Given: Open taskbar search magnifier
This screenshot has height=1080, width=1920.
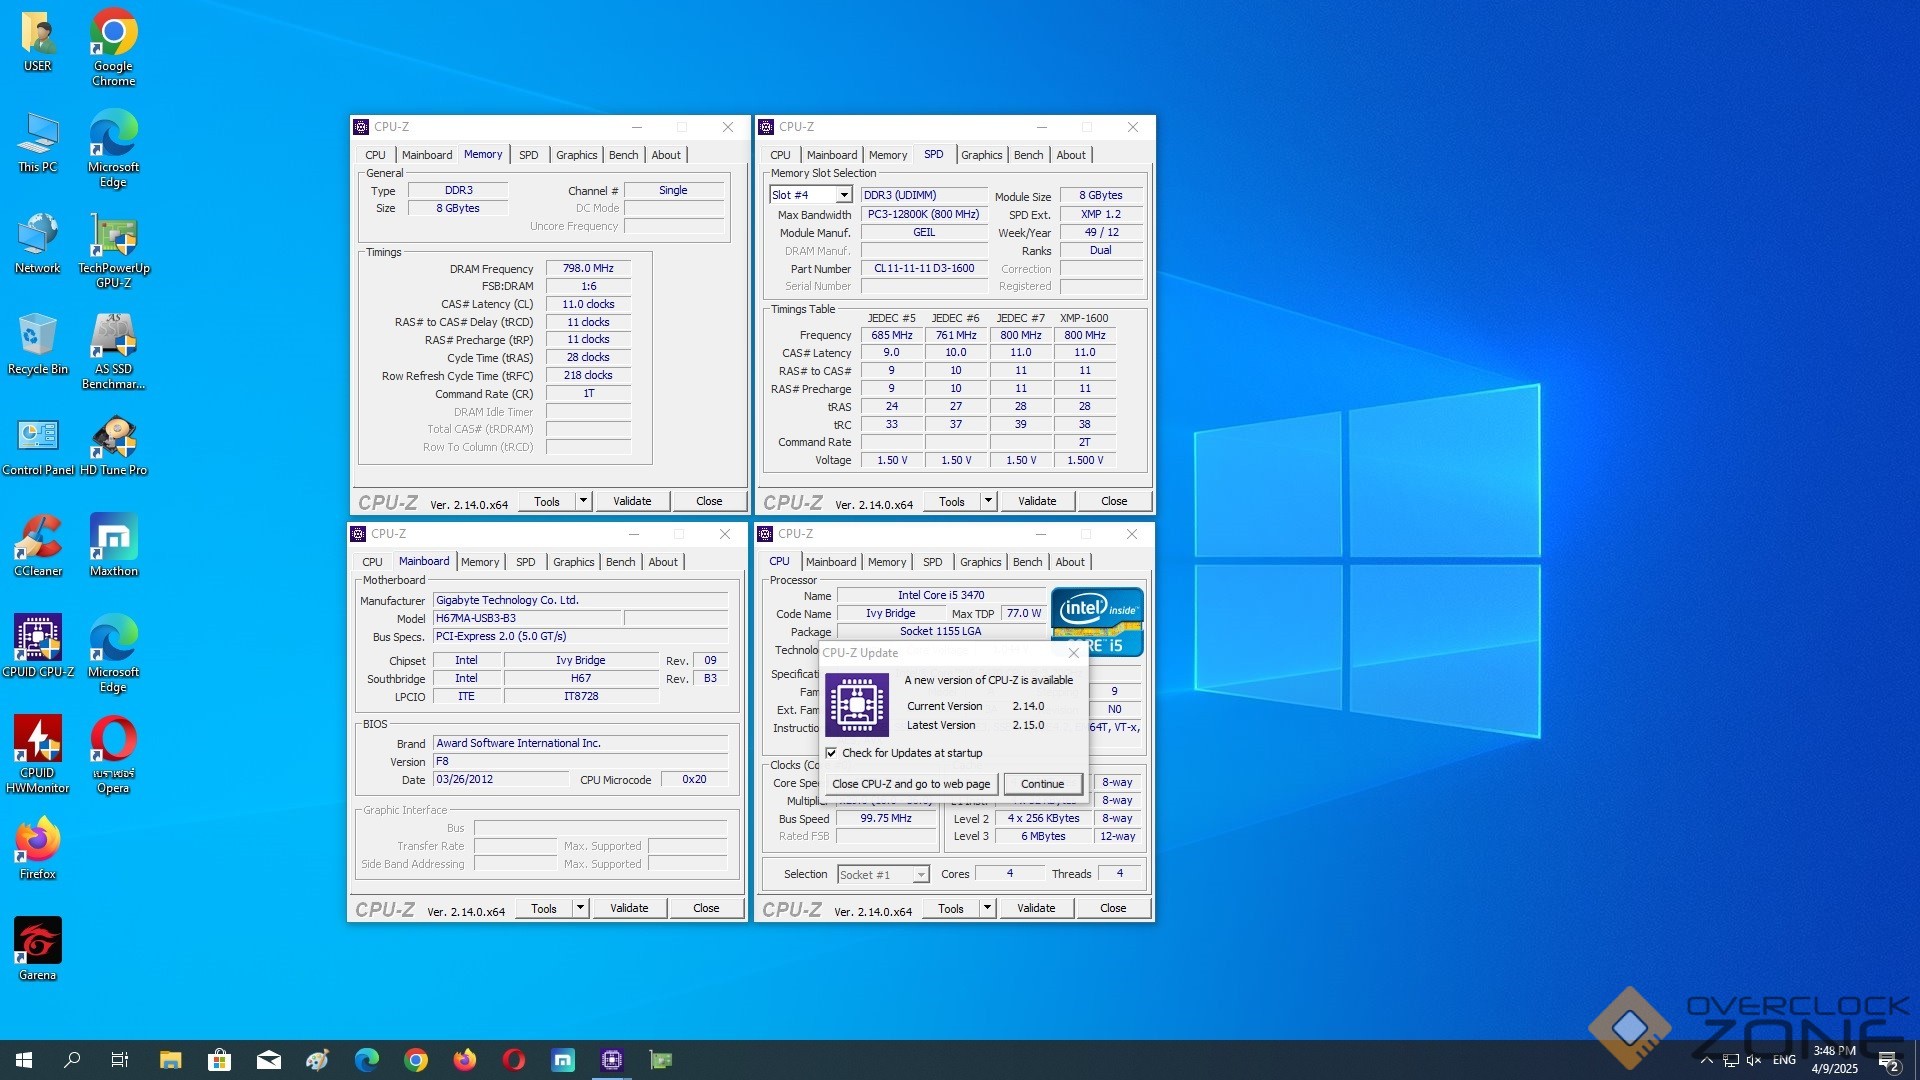Looking at the screenshot, I should click(72, 1060).
